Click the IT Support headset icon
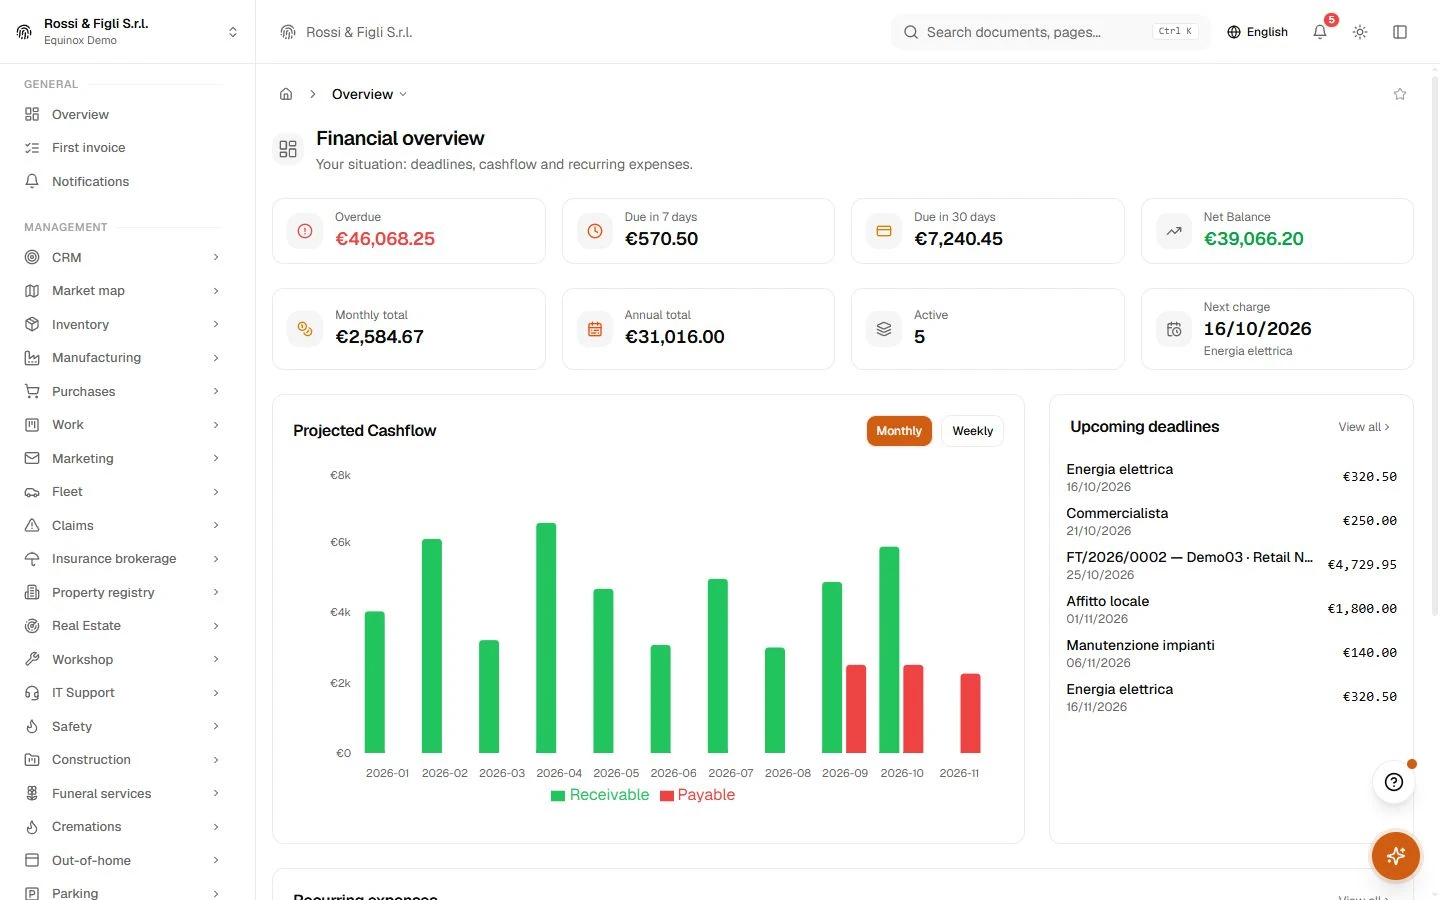Viewport: 1440px width, 900px height. 32,693
